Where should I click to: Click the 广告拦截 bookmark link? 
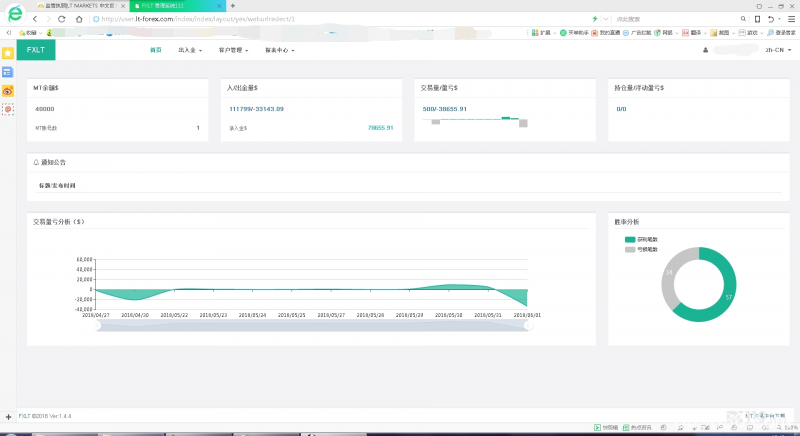point(637,33)
